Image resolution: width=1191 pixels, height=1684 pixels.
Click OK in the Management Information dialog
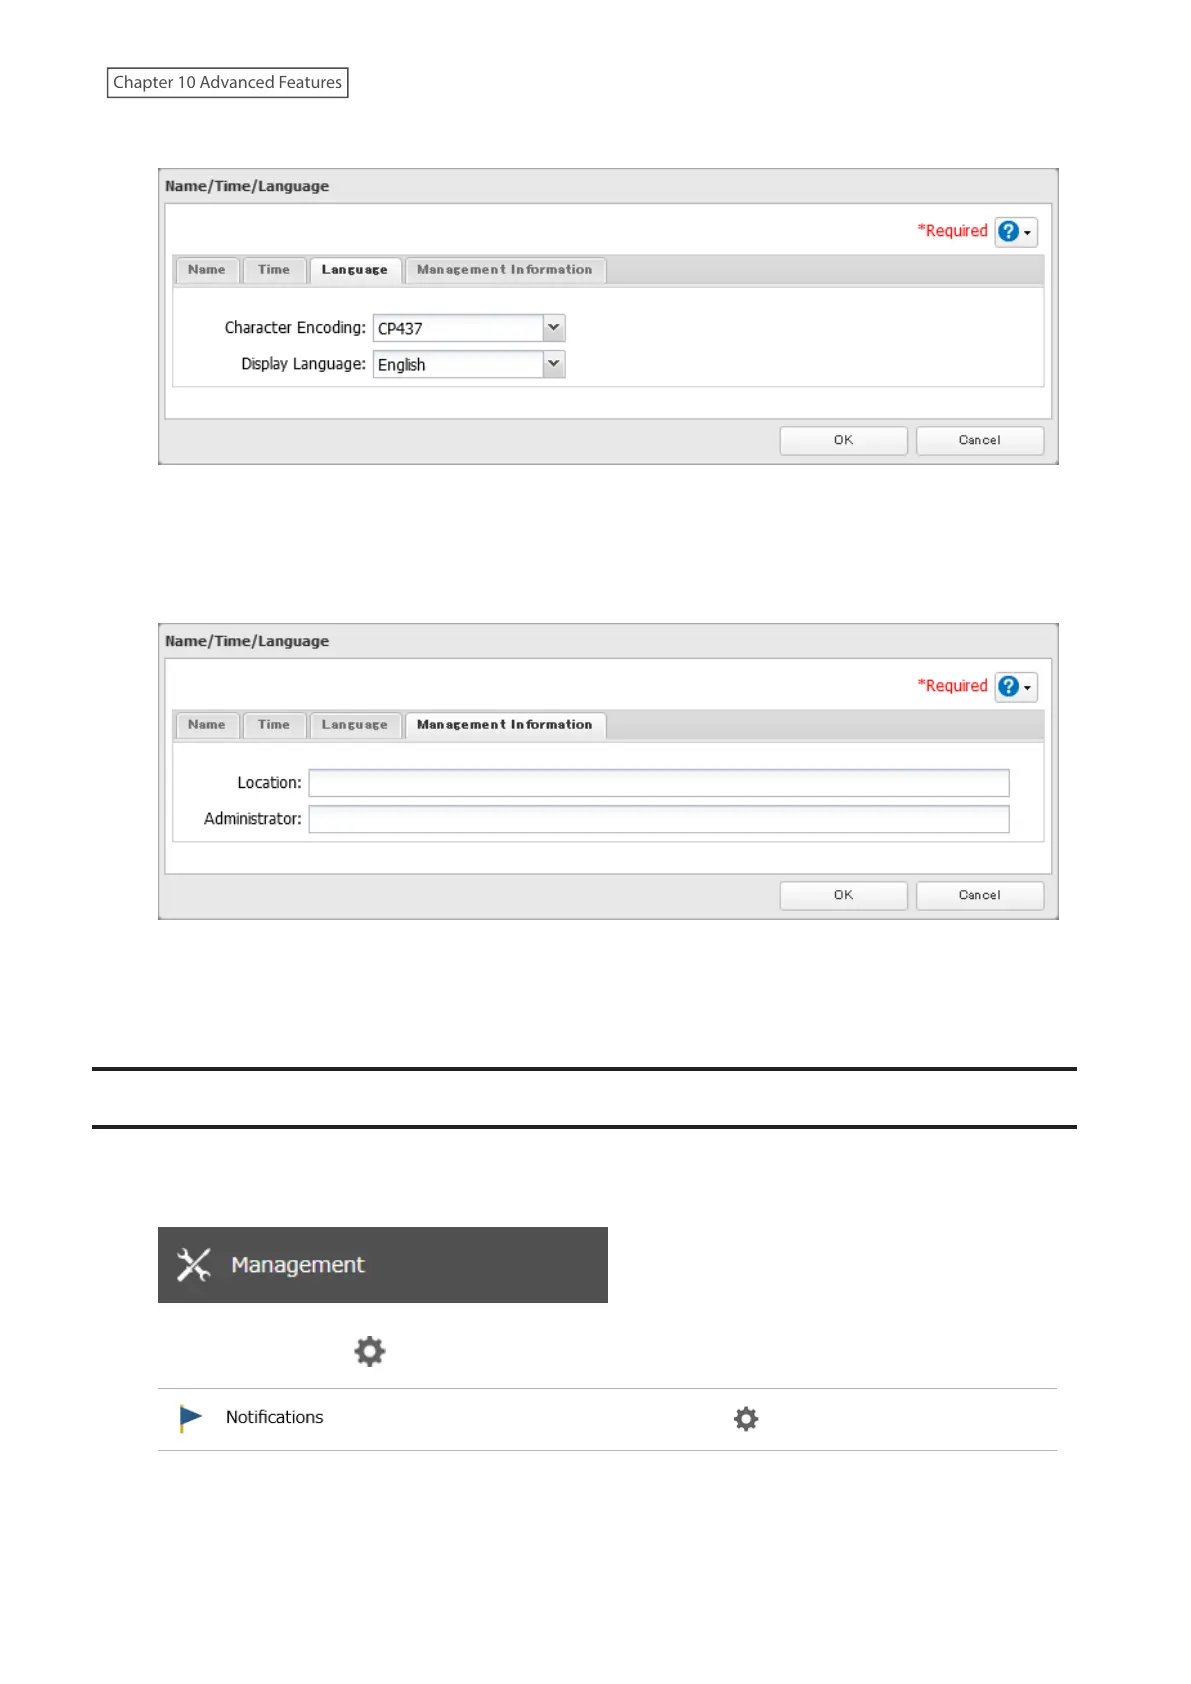click(843, 895)
